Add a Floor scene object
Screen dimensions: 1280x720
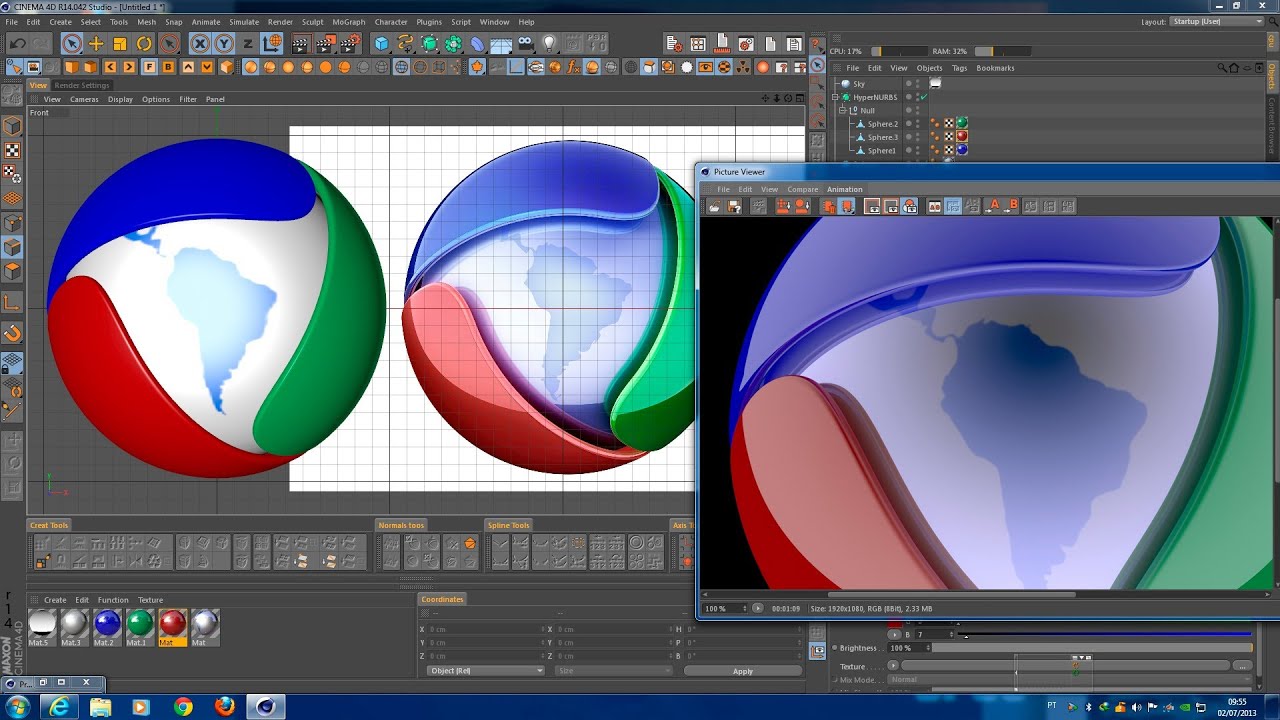[501, 44]
